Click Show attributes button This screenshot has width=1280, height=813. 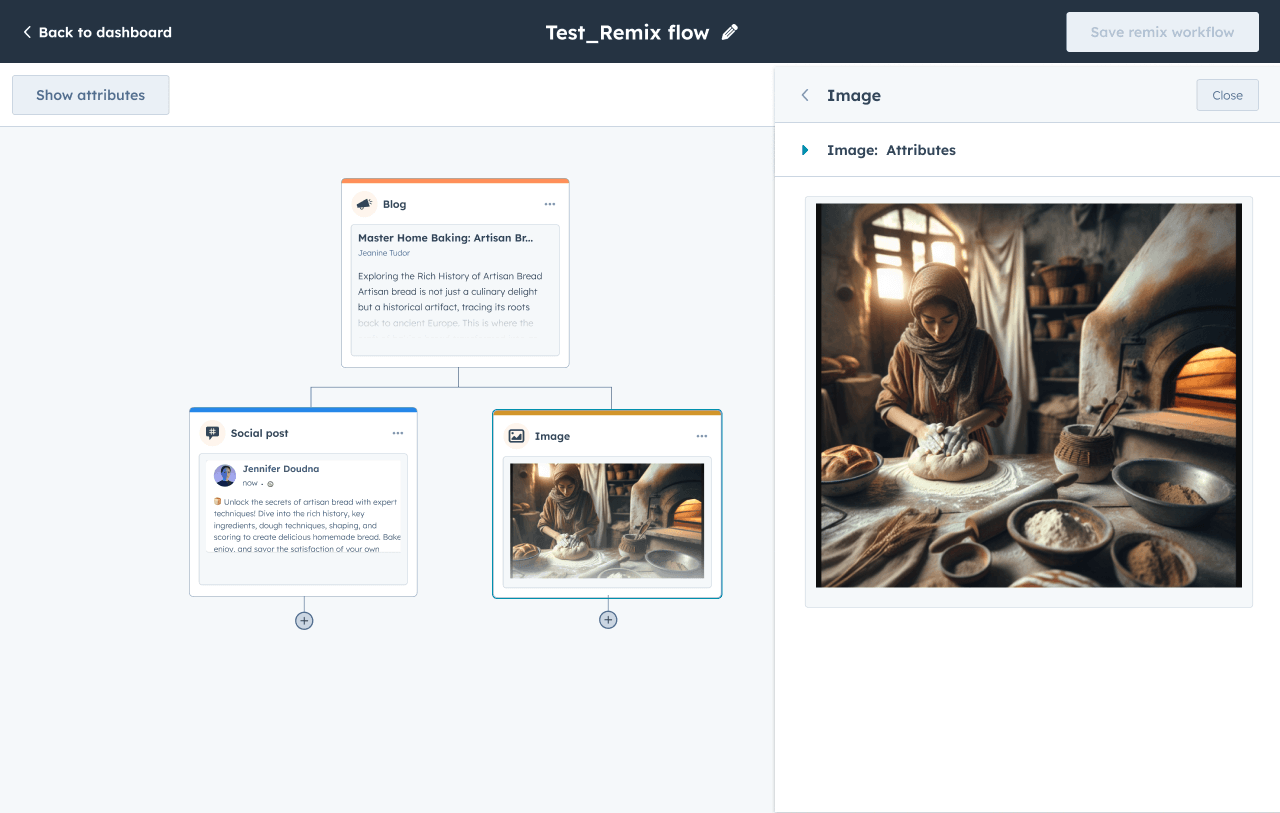[90, 95]
